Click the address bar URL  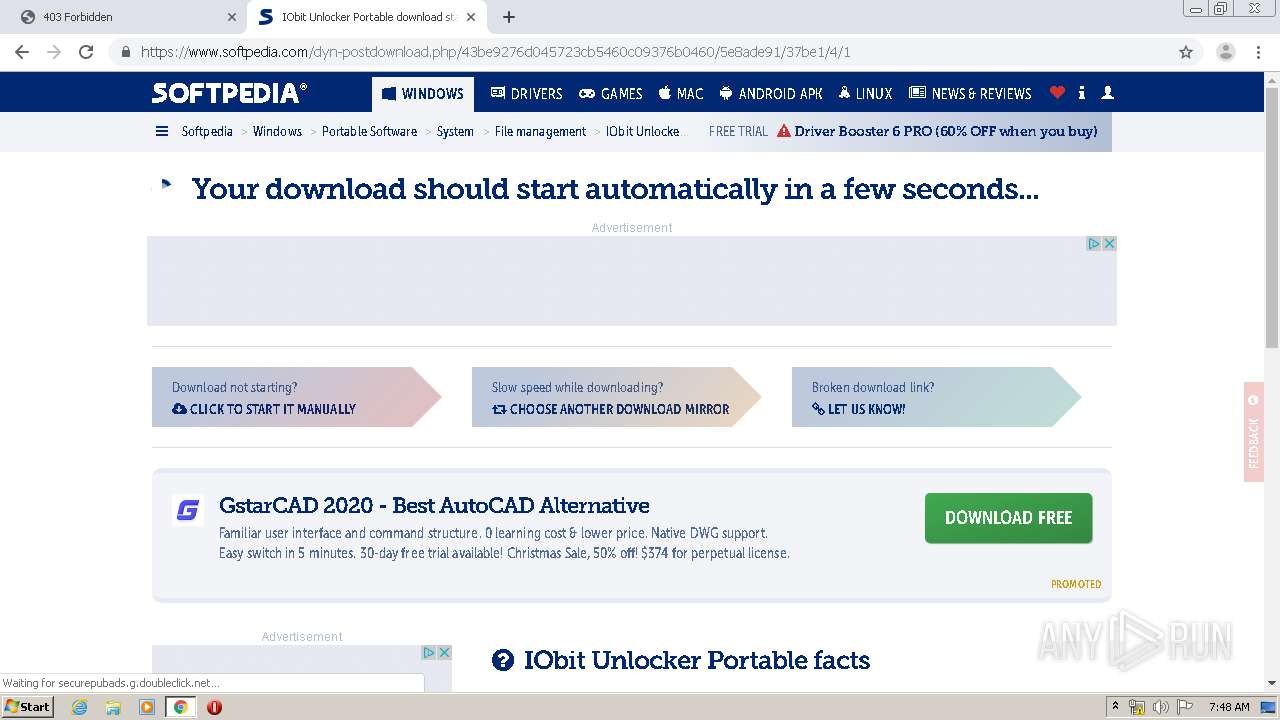click(x=495, y=52)
